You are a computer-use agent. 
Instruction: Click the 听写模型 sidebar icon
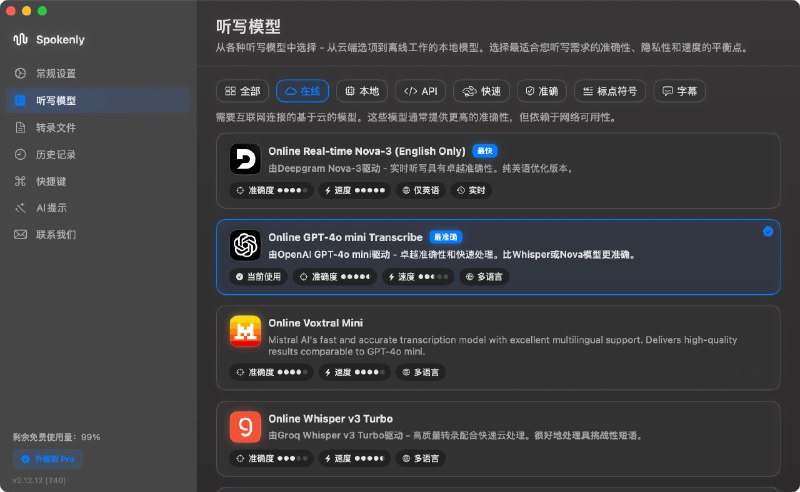point(20,101)
